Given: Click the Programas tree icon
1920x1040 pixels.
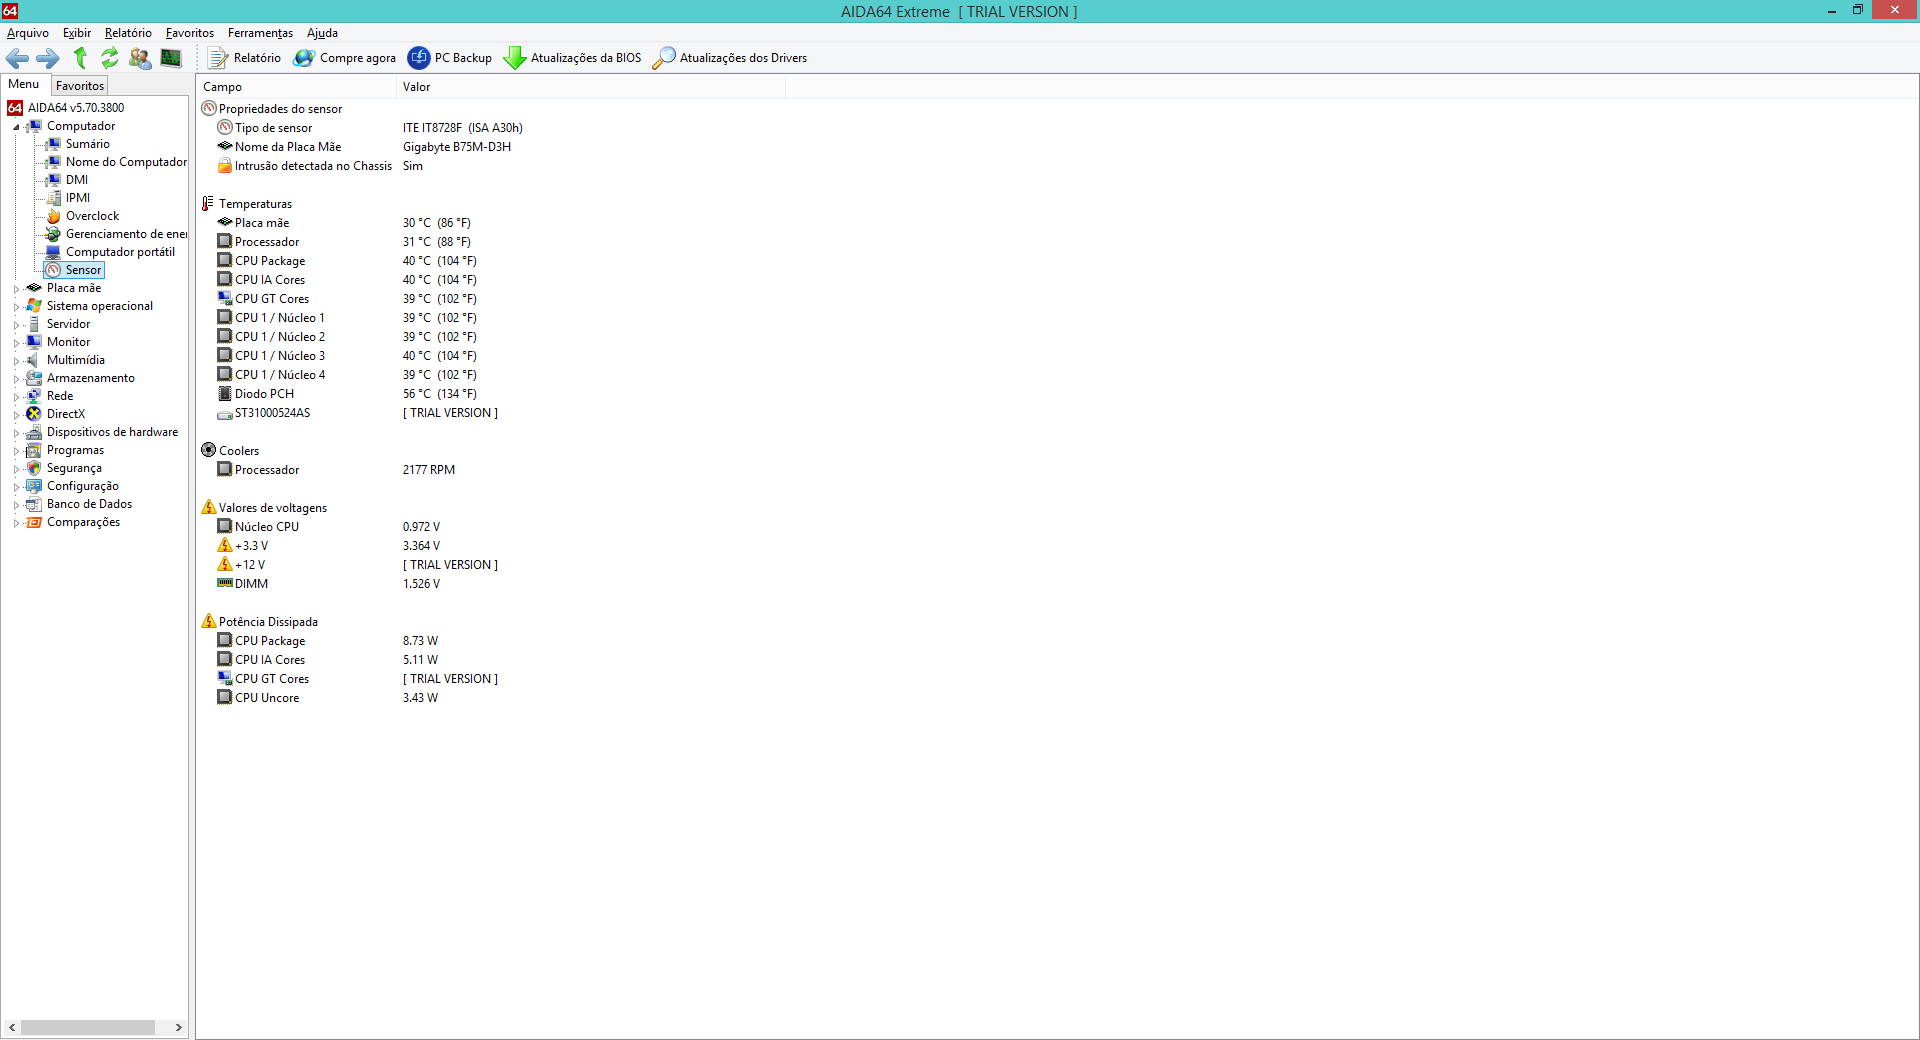Looking at the screenshot, I should (34, 450).
